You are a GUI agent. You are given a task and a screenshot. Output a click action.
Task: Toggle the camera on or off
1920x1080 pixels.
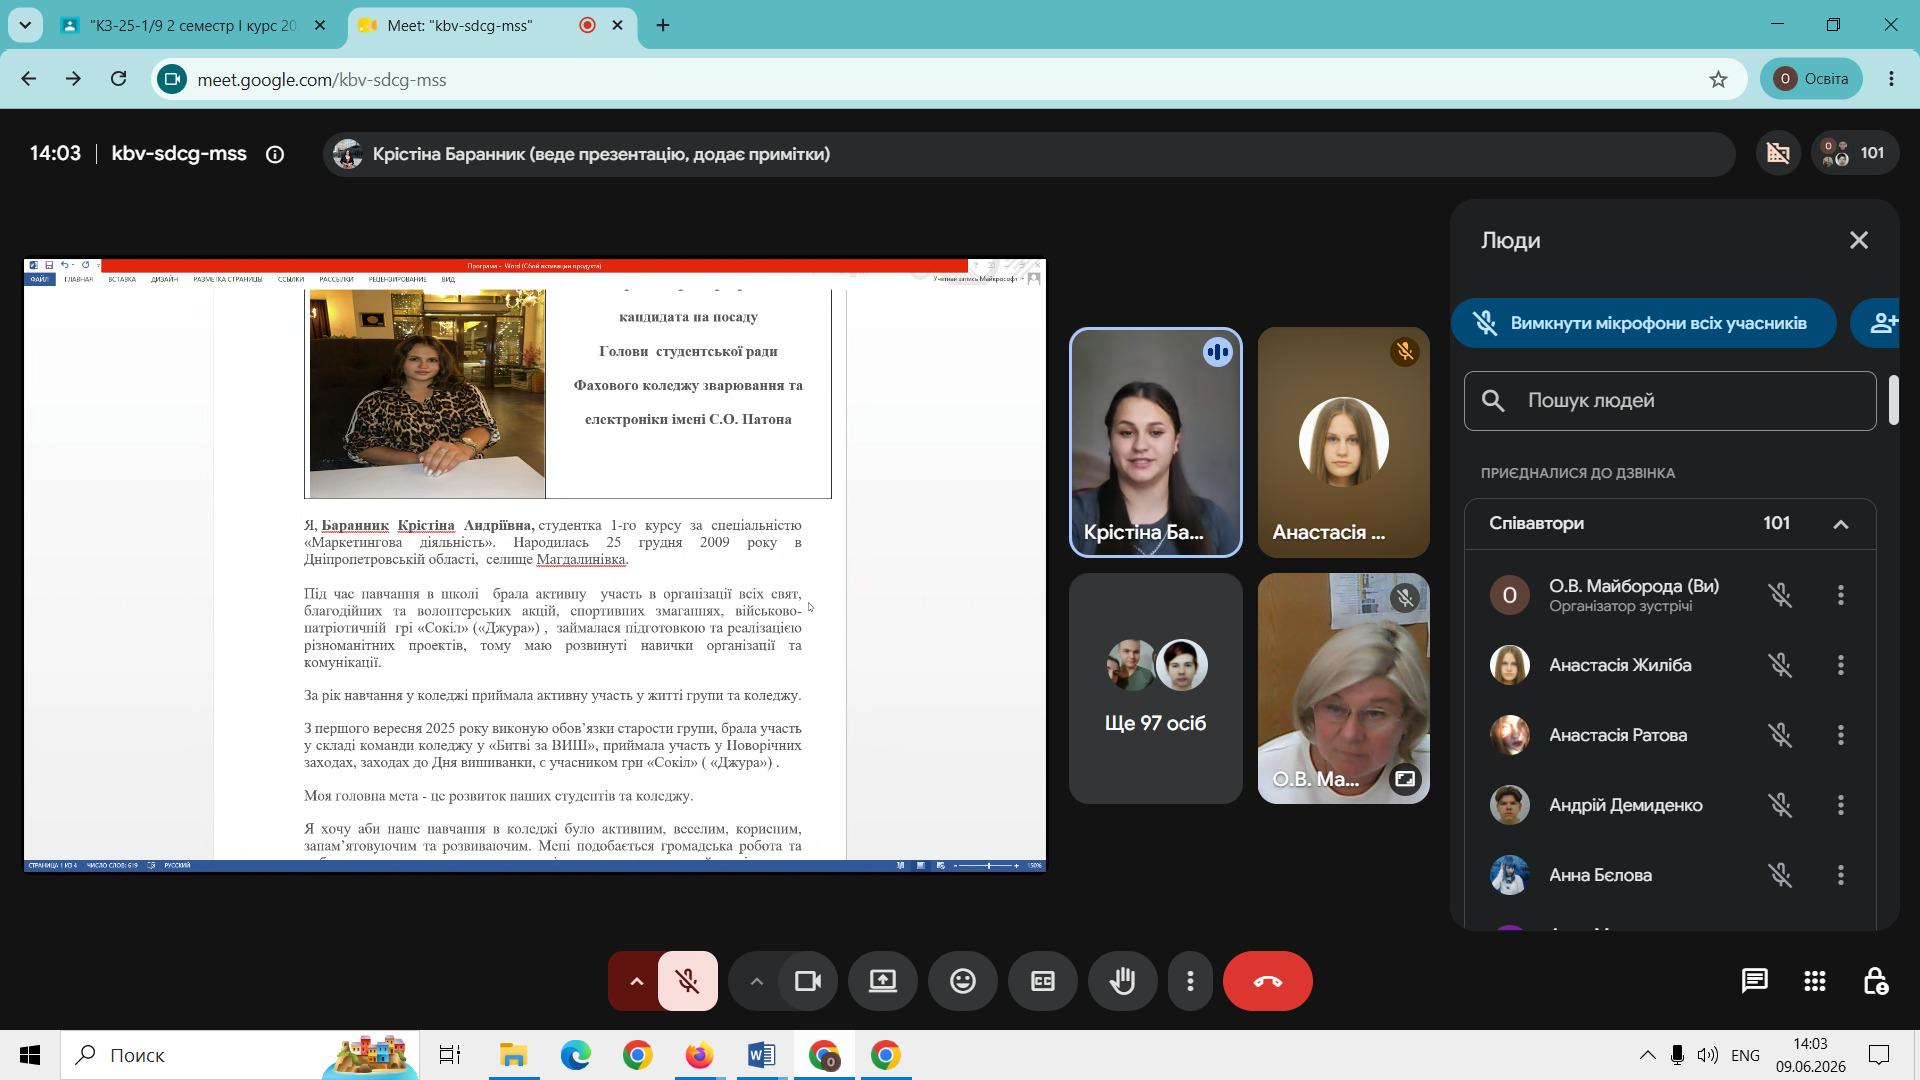pos(807,981)
